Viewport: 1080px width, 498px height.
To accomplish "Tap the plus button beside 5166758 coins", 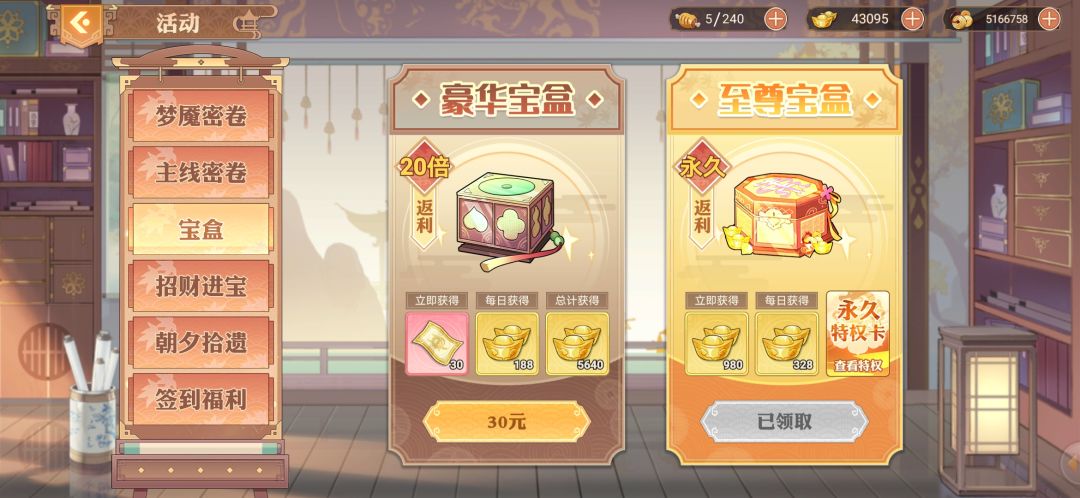I will coord(1049,19).
